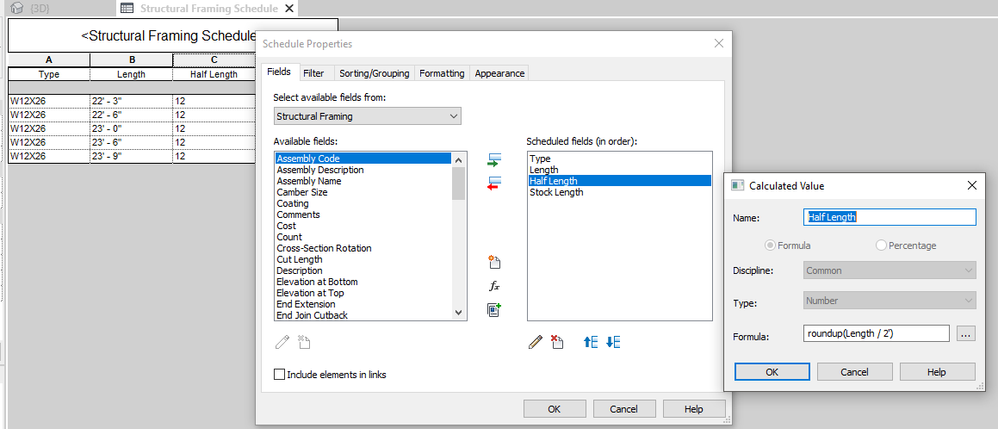Click the Add calculated parameter fx icon
This screenshot has height=429, width=998.
pos(495,286)
